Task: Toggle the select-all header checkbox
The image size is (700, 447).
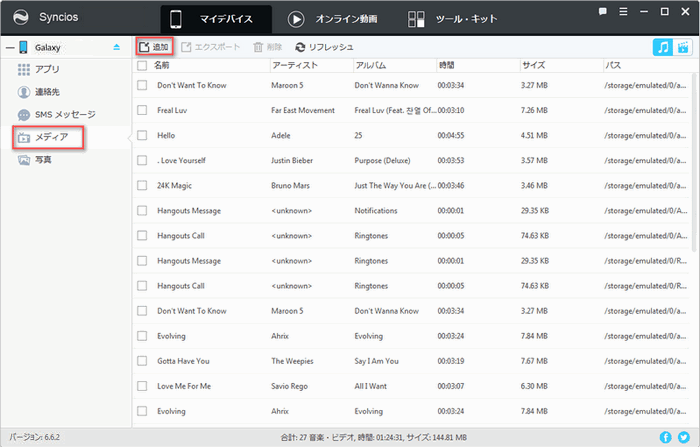Action: tap(142, 66)
